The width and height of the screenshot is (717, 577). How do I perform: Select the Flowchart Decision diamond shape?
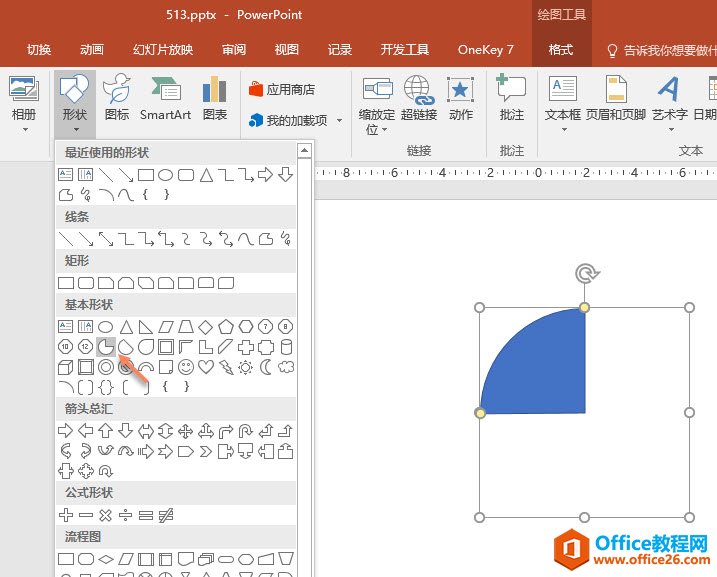[x=106, y=559]
